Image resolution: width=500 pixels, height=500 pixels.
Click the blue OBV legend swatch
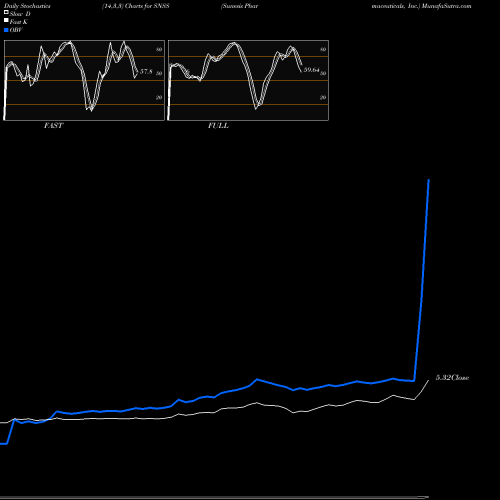click(6, 30)
